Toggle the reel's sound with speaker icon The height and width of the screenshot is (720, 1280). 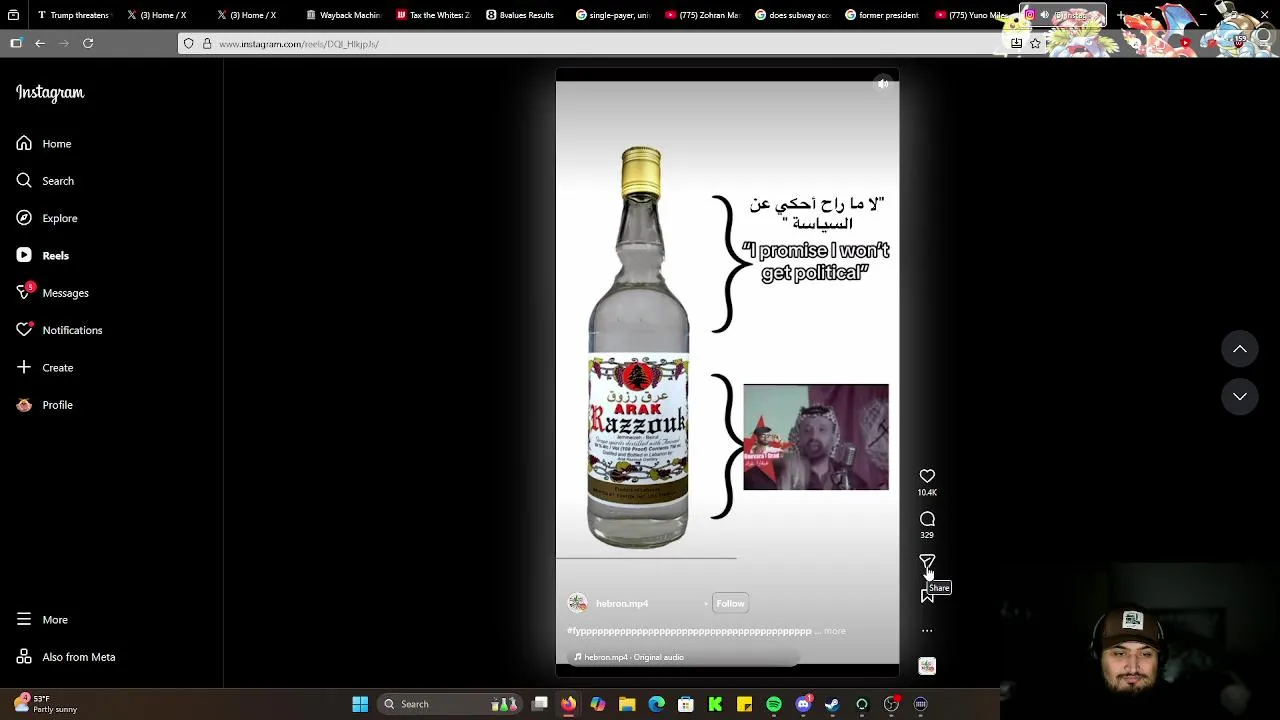(x=883, y=85)
